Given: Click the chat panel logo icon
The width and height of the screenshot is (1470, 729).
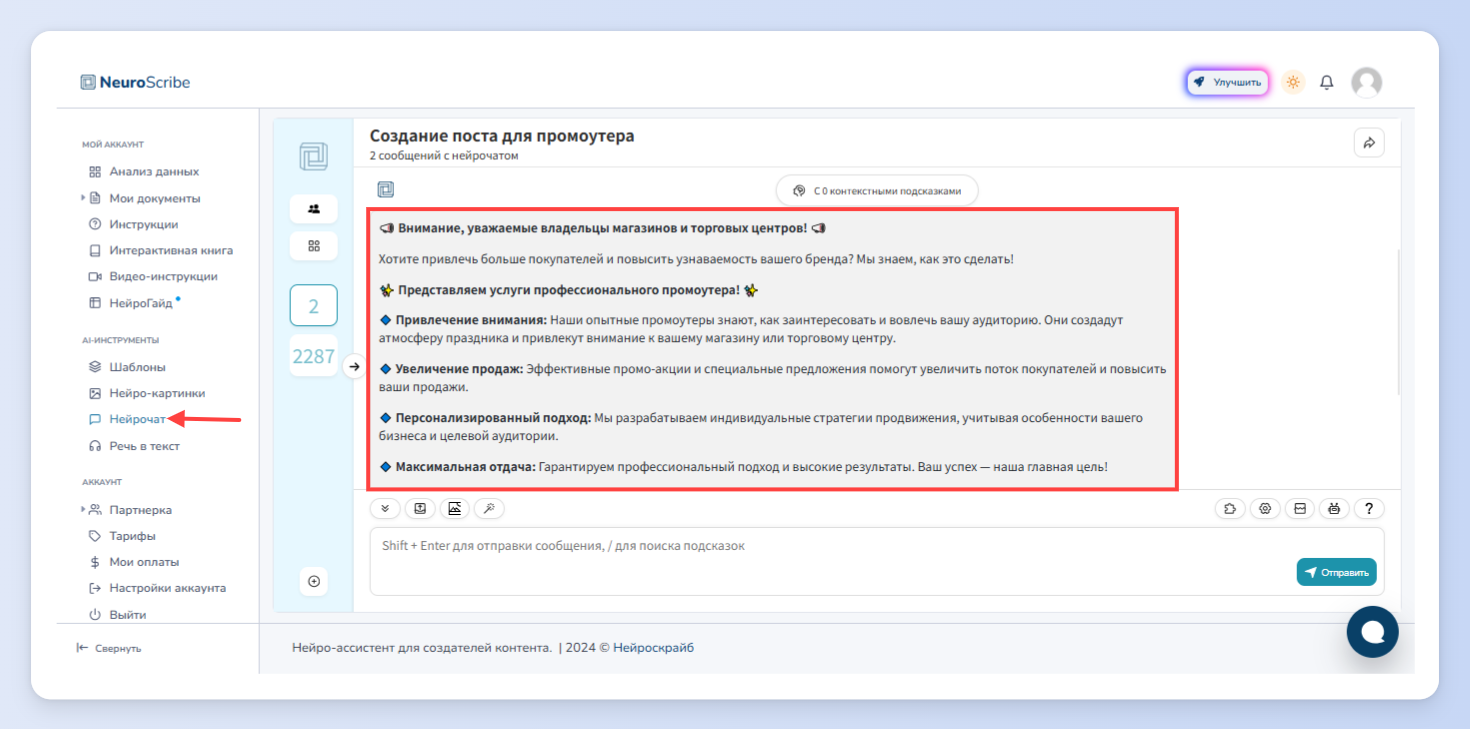Looking at the screenshot, I should [314, 157].
